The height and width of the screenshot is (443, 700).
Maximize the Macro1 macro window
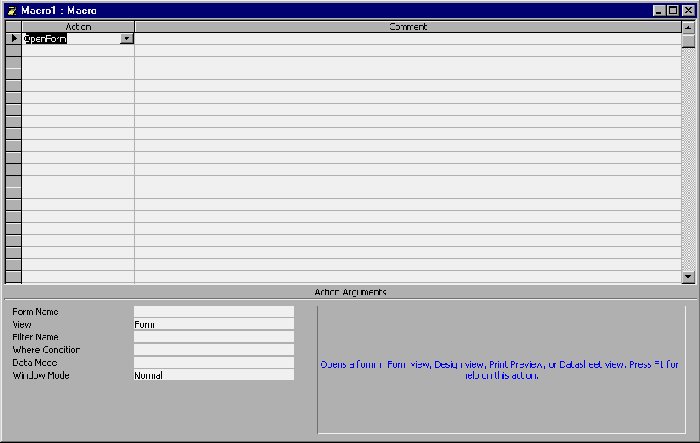tap(672, 9)
